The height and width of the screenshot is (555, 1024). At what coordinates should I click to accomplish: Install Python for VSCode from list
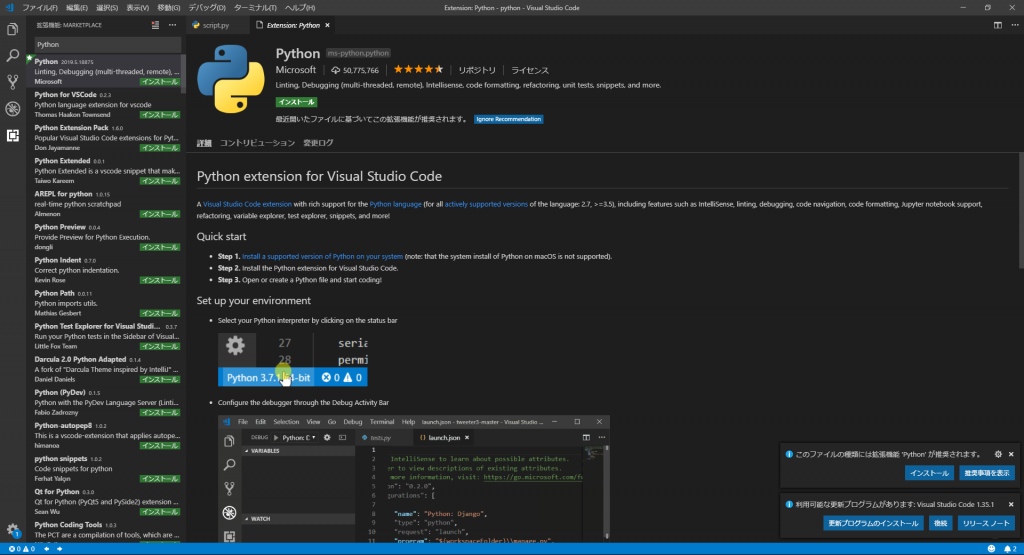point(160,115)
